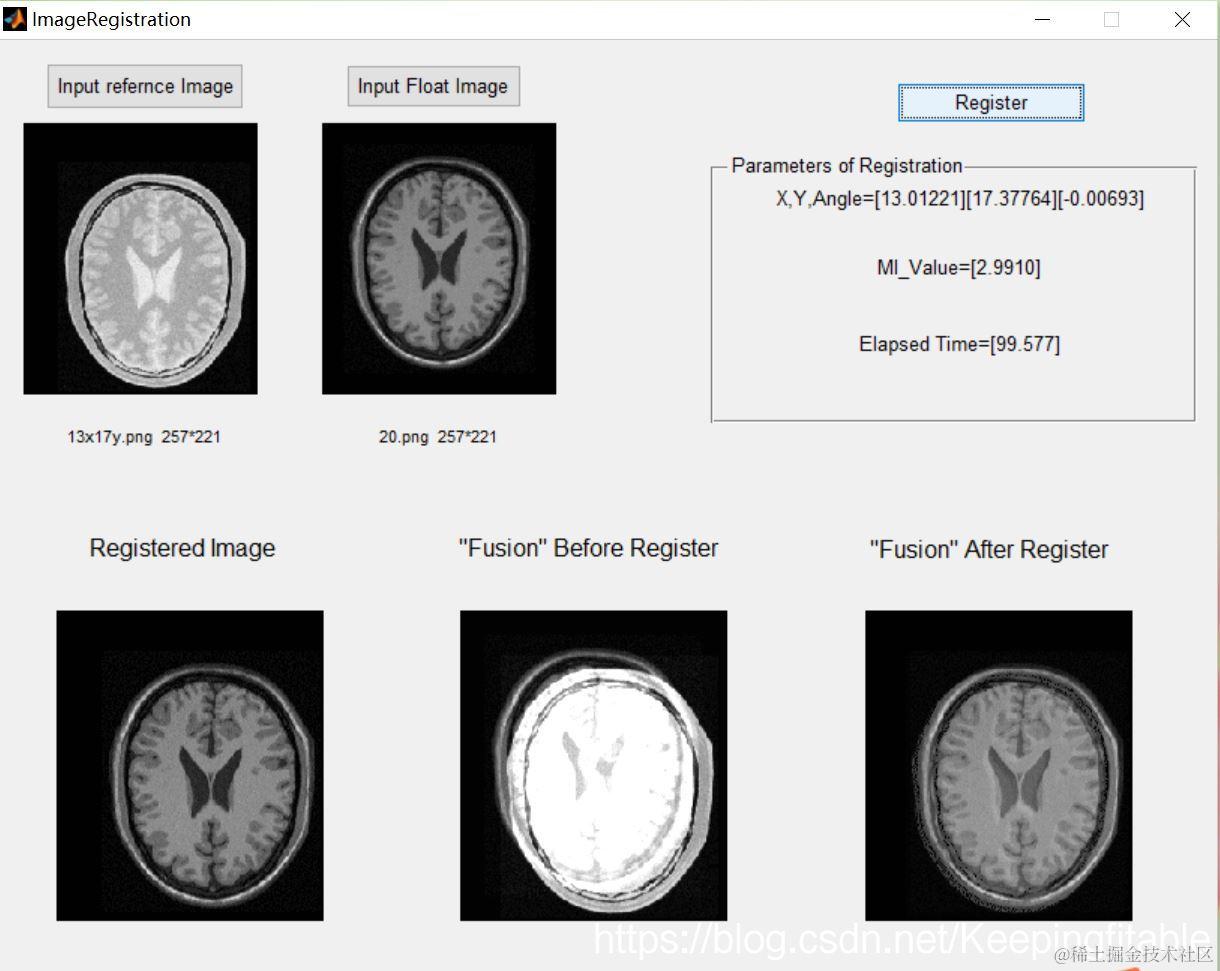Click the Registered Image result picture
This screenshot has height=971, width=1220.
190,765
